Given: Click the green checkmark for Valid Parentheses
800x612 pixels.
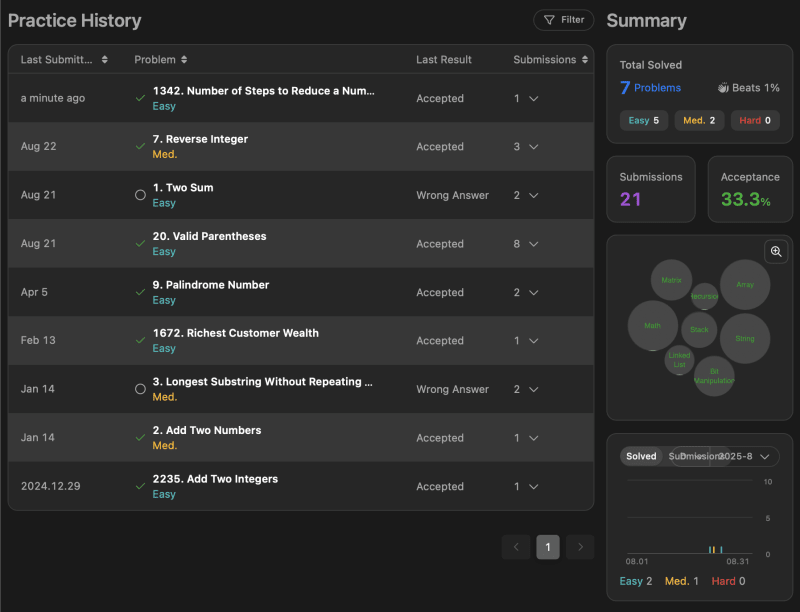Looking at the screenshot, I should tap(140, 244).
